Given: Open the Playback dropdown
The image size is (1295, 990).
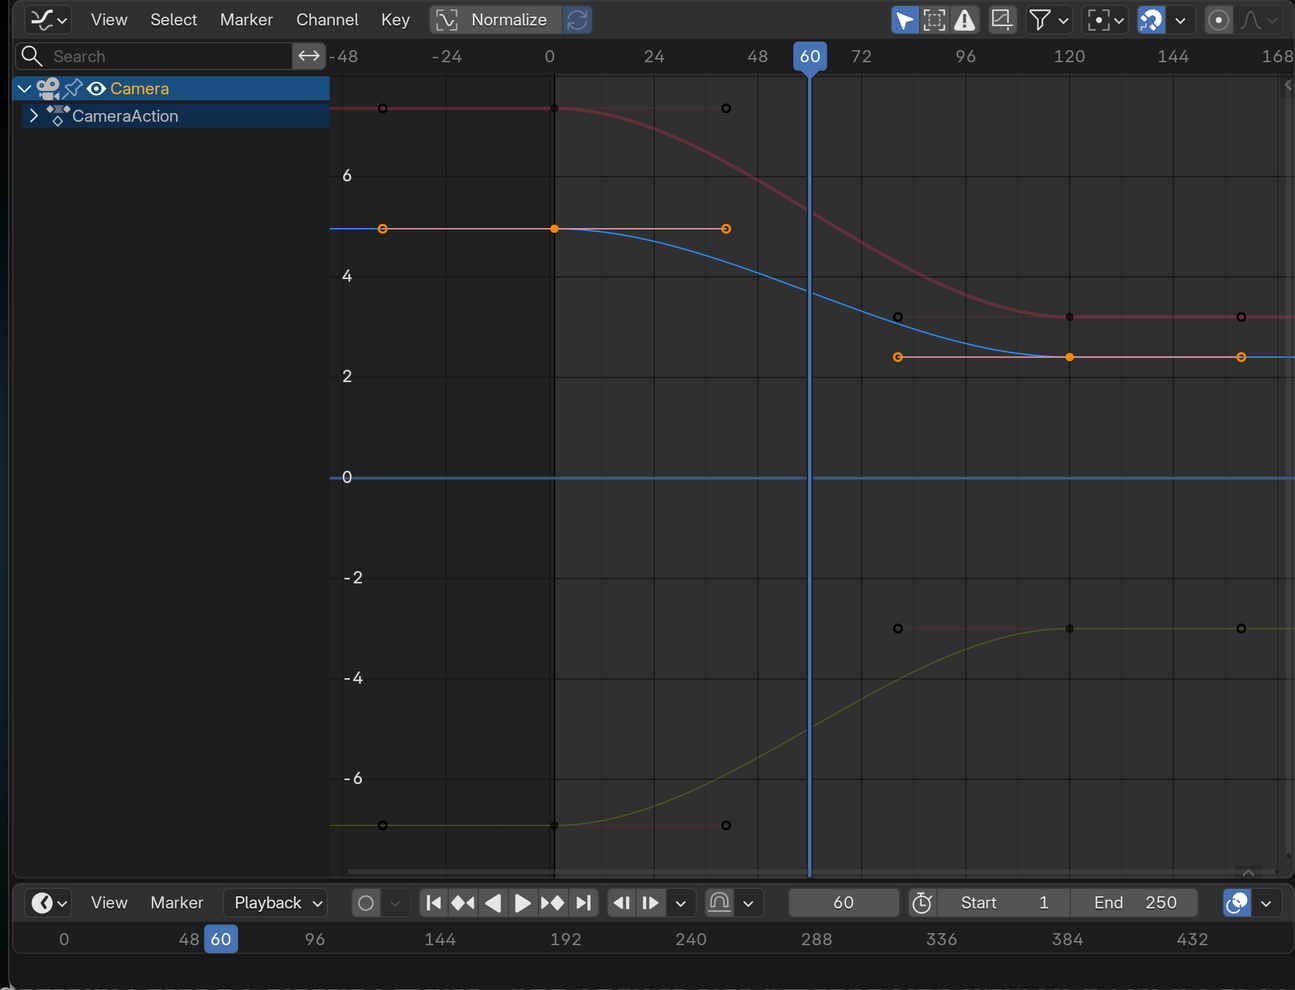Looking at the screenshot, I should [278, 903].
